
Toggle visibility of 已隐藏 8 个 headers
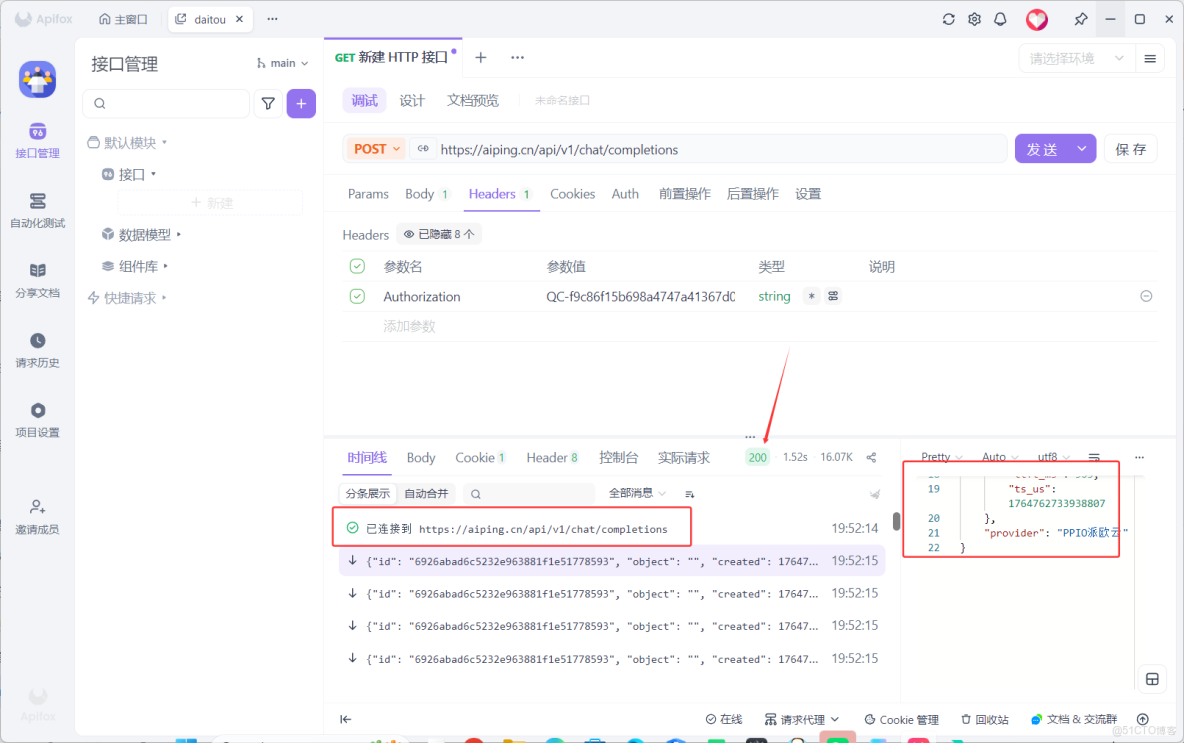[x=438, y=234]
